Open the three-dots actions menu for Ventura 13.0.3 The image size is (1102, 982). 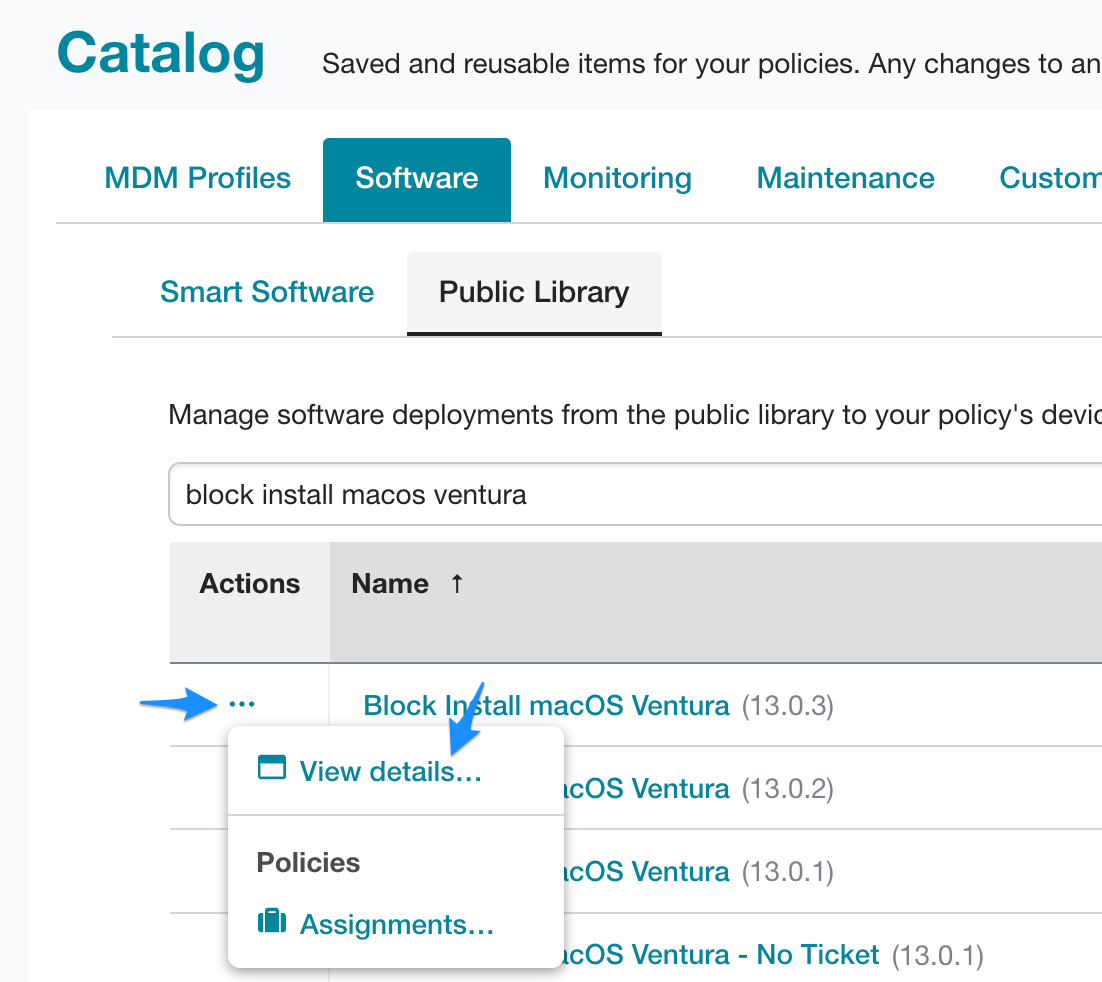pyautogui.click(x=242, y=704)
